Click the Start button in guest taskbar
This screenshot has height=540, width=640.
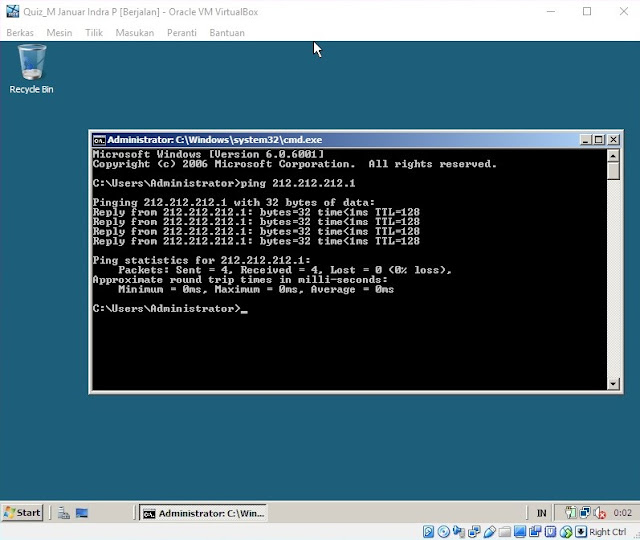point(22,513)
